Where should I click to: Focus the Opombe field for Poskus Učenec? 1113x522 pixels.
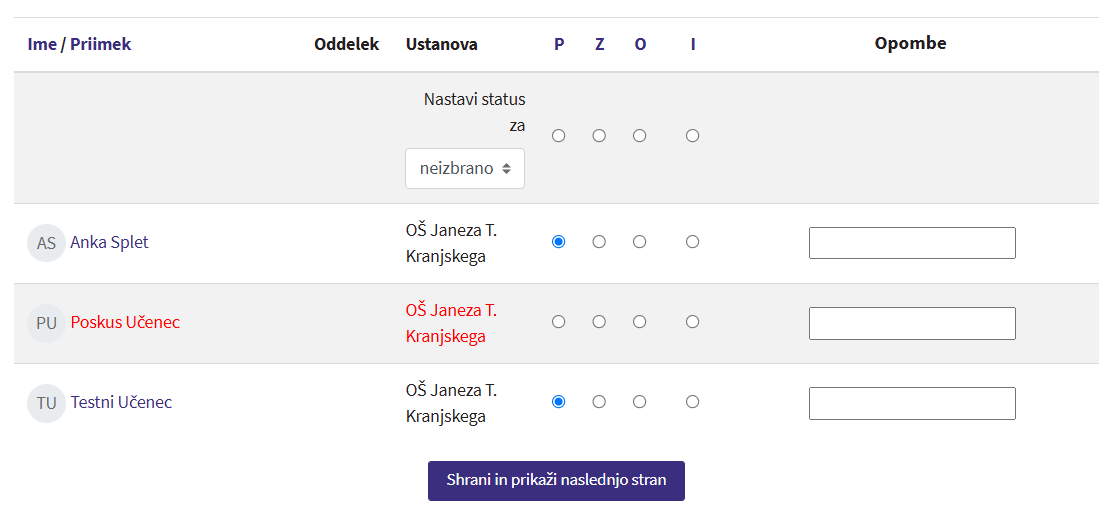[912, 323]
